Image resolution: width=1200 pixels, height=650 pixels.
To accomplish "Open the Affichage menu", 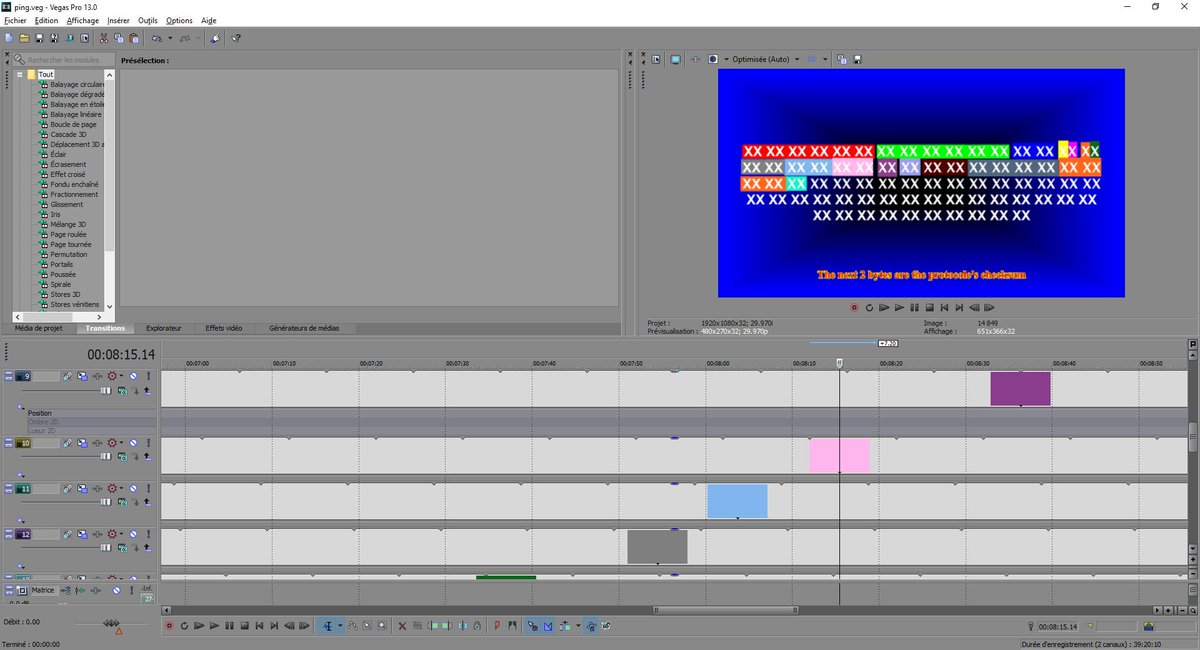I will pos(83,20).
